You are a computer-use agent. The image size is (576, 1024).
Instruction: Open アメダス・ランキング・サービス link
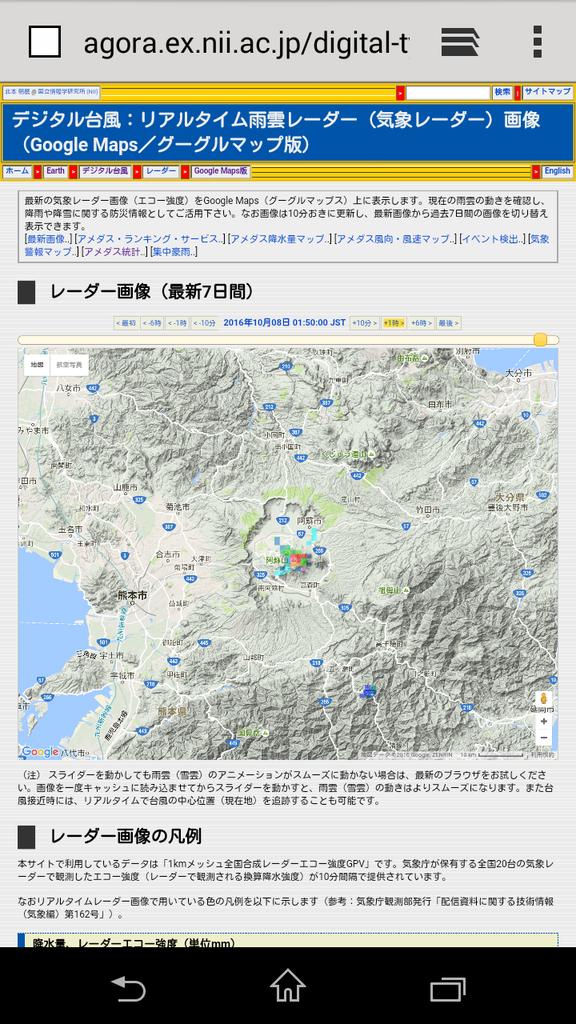[151, 239]
